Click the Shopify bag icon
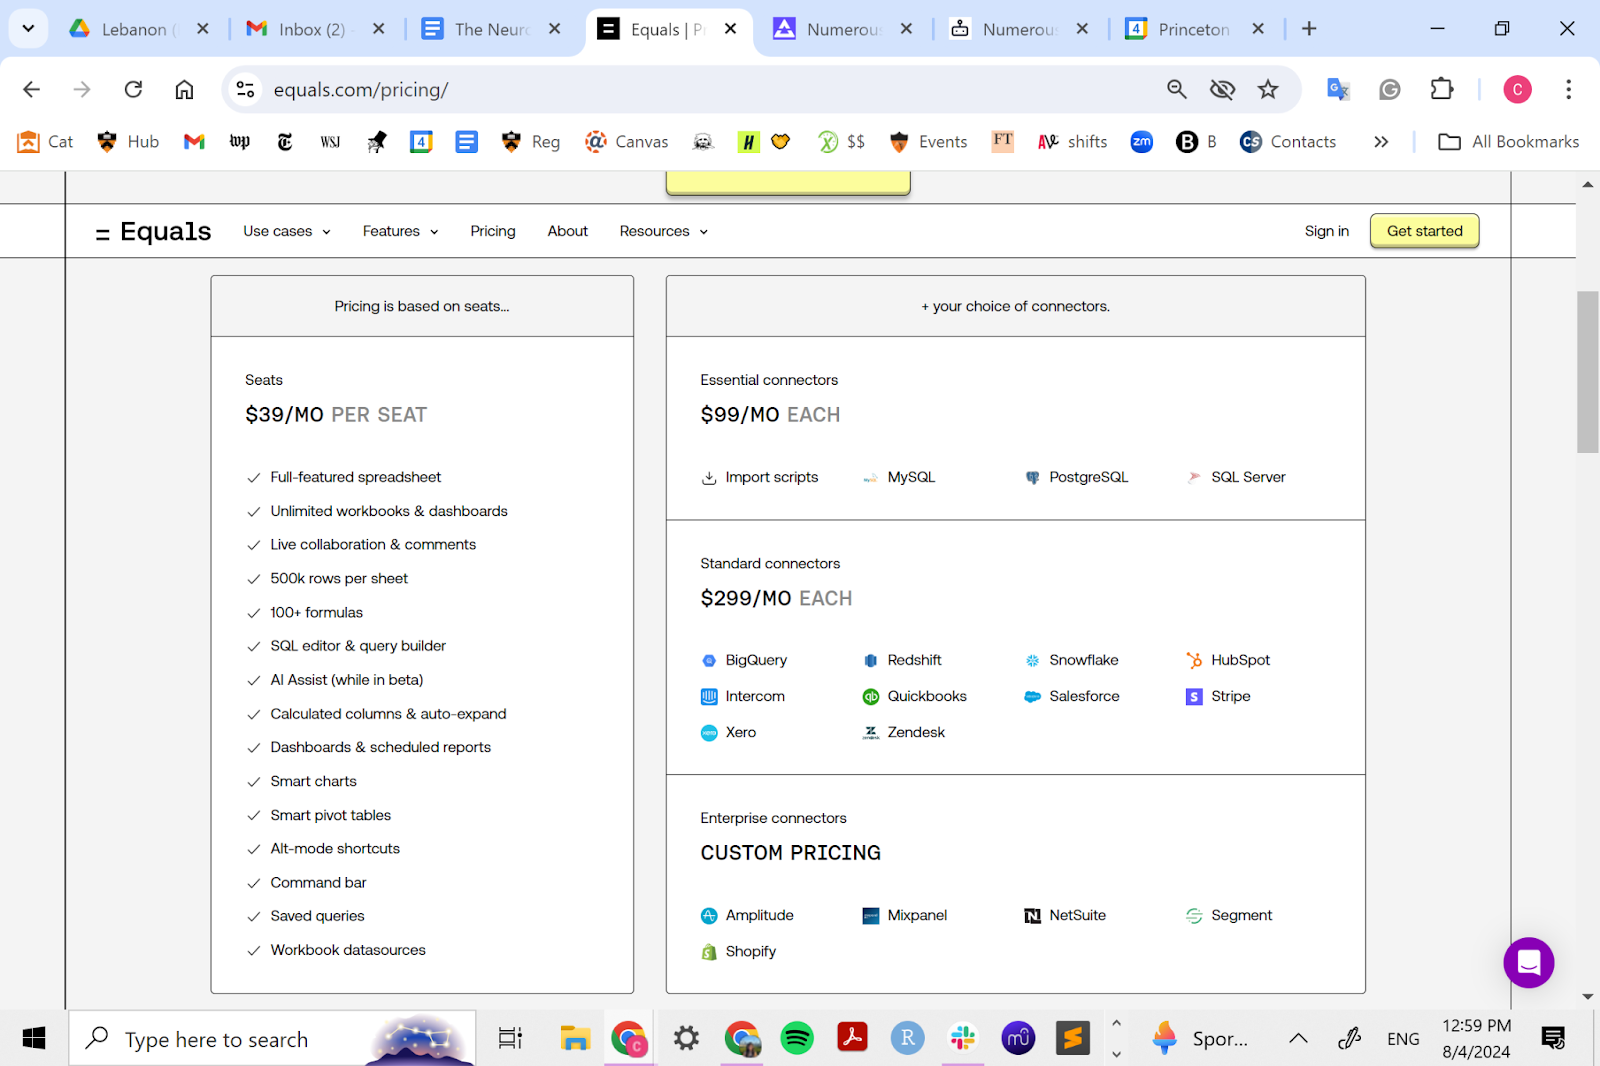The width and height of the screenshot is (1600, 1066). (x=709, y=952)
